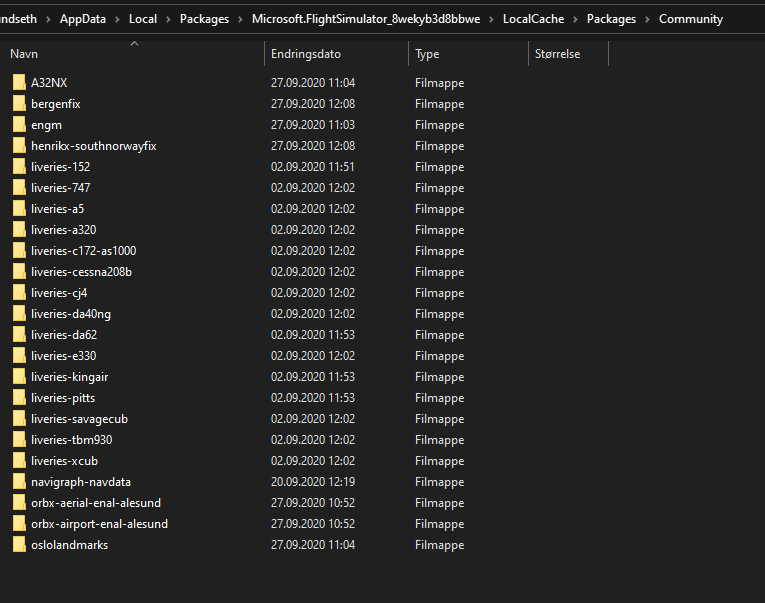Viewport: 765px width, 603px height.
Task: Select the orbx-aerial-enal-alesund folder icon
Action: pos(19,502)
